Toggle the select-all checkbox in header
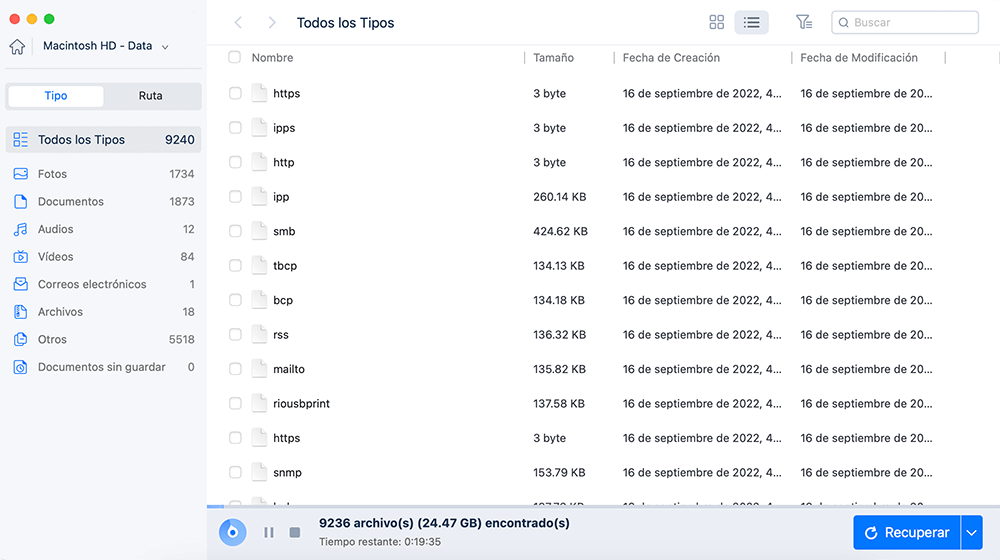 (235, 57)
